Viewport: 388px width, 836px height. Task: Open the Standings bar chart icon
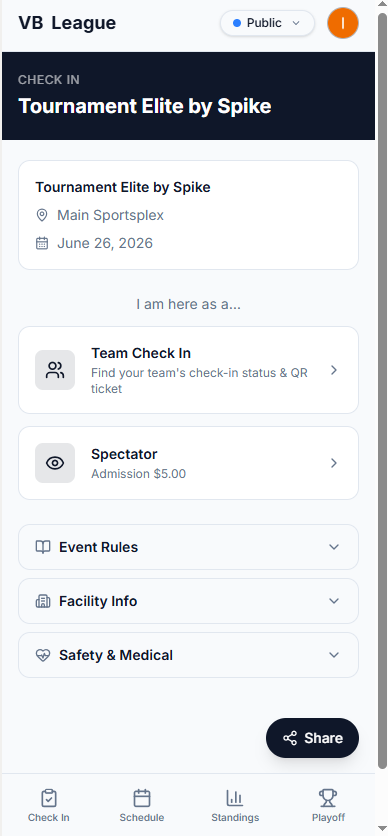[235, 798]
